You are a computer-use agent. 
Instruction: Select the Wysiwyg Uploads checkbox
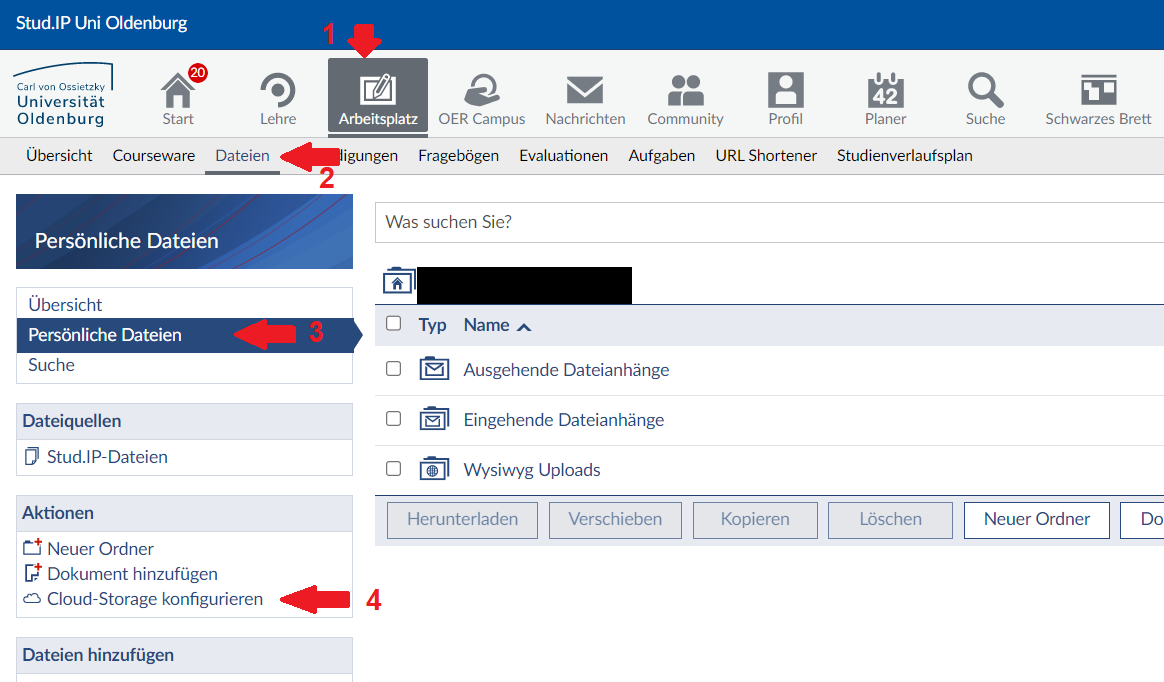(x=394, y=469)
